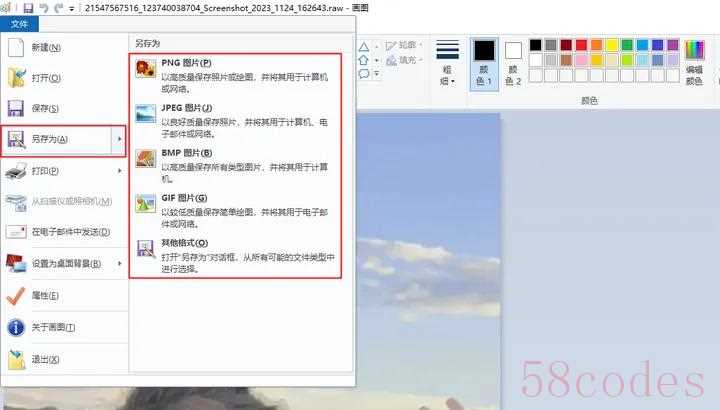Save as GIF 图片(G)
This screenshot has width=720, height=410.
click(235, 211)
